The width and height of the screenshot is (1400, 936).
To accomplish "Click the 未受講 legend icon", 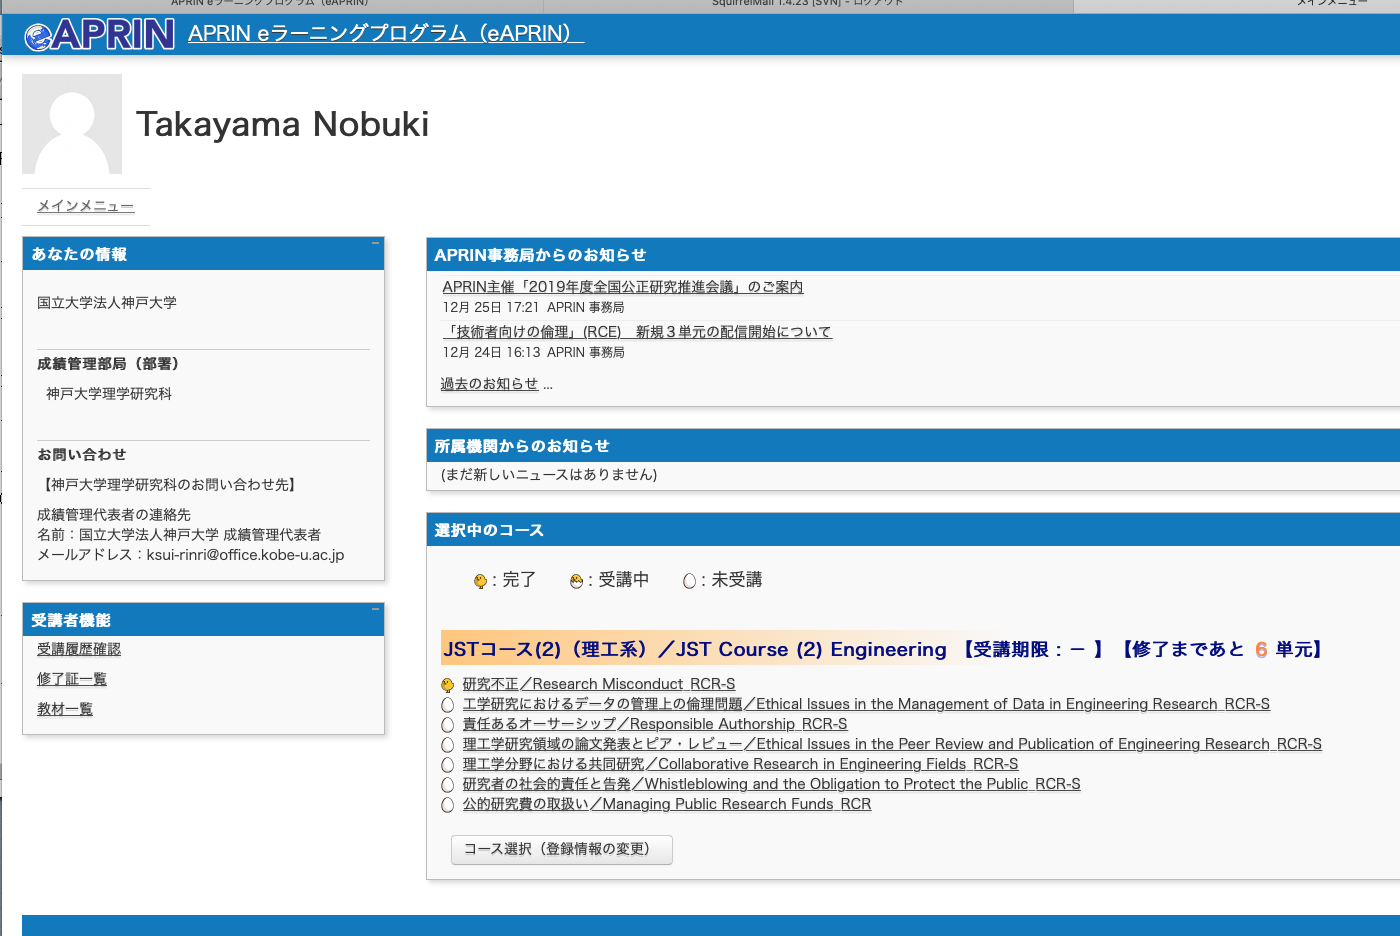I will 689,581.
